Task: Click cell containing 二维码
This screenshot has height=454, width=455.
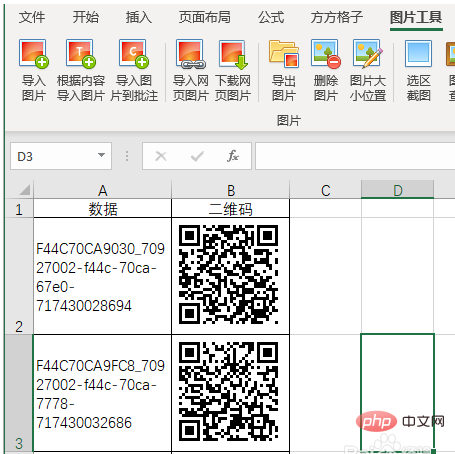Action: (x=230, y=209)
